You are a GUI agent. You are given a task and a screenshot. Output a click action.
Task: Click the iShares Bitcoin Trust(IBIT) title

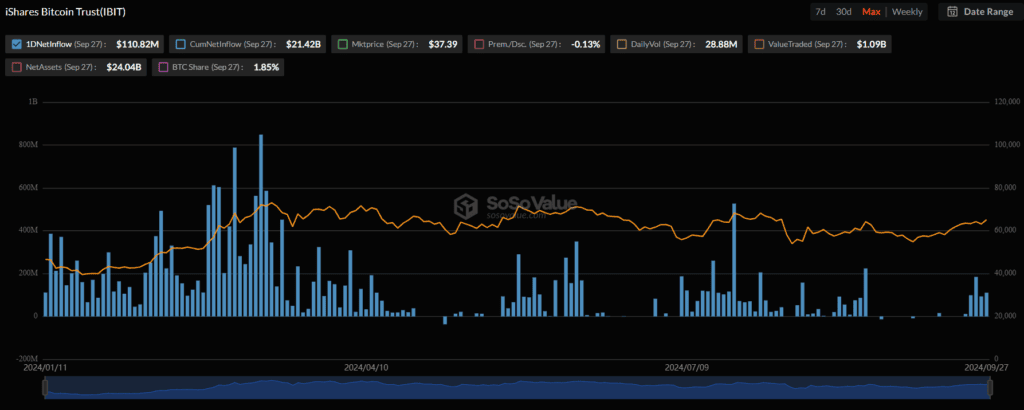coord(65,12)
